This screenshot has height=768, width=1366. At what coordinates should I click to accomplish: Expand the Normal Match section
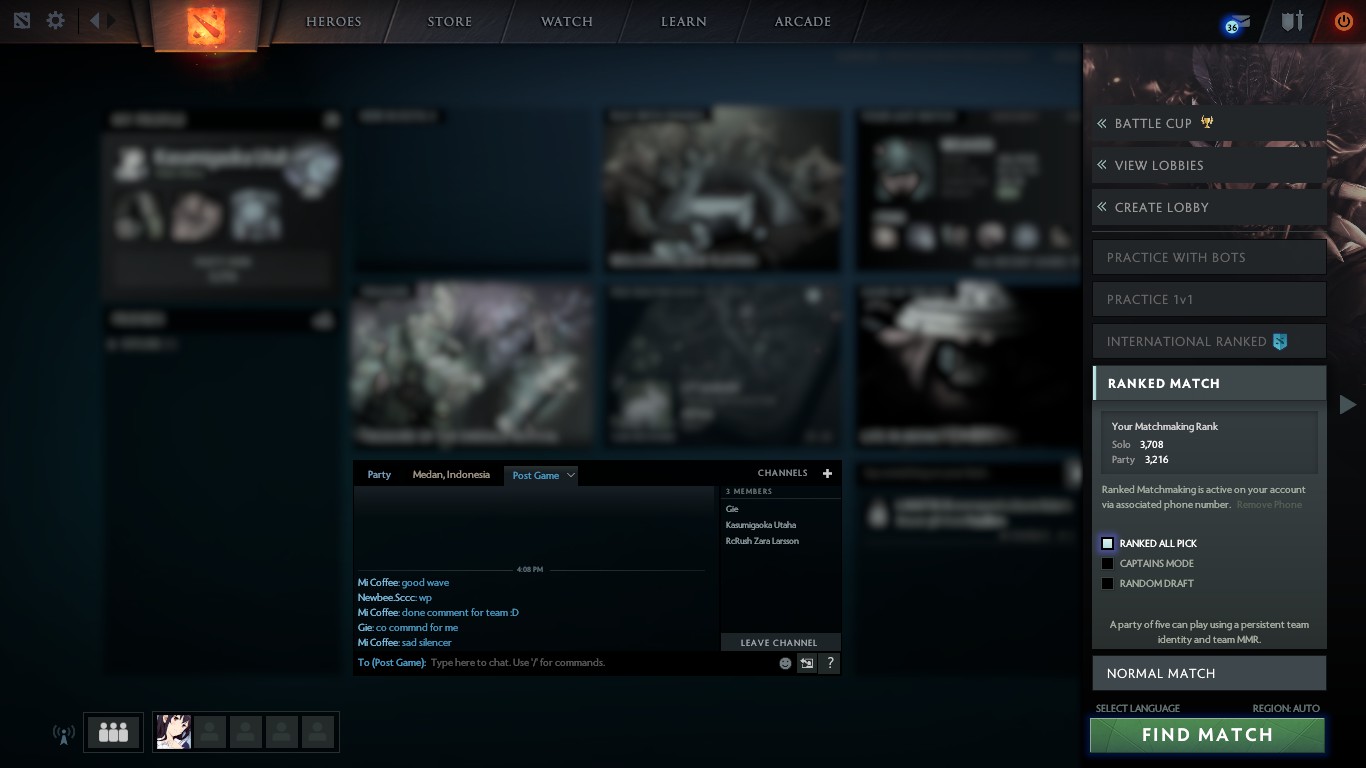(x=1209, y=673)
